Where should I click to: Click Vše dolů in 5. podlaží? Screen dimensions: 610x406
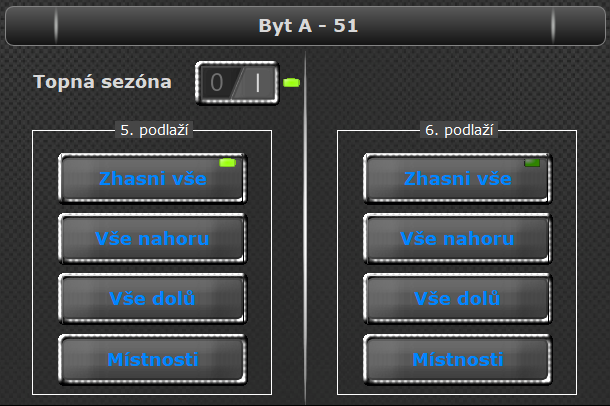[152, 298]
